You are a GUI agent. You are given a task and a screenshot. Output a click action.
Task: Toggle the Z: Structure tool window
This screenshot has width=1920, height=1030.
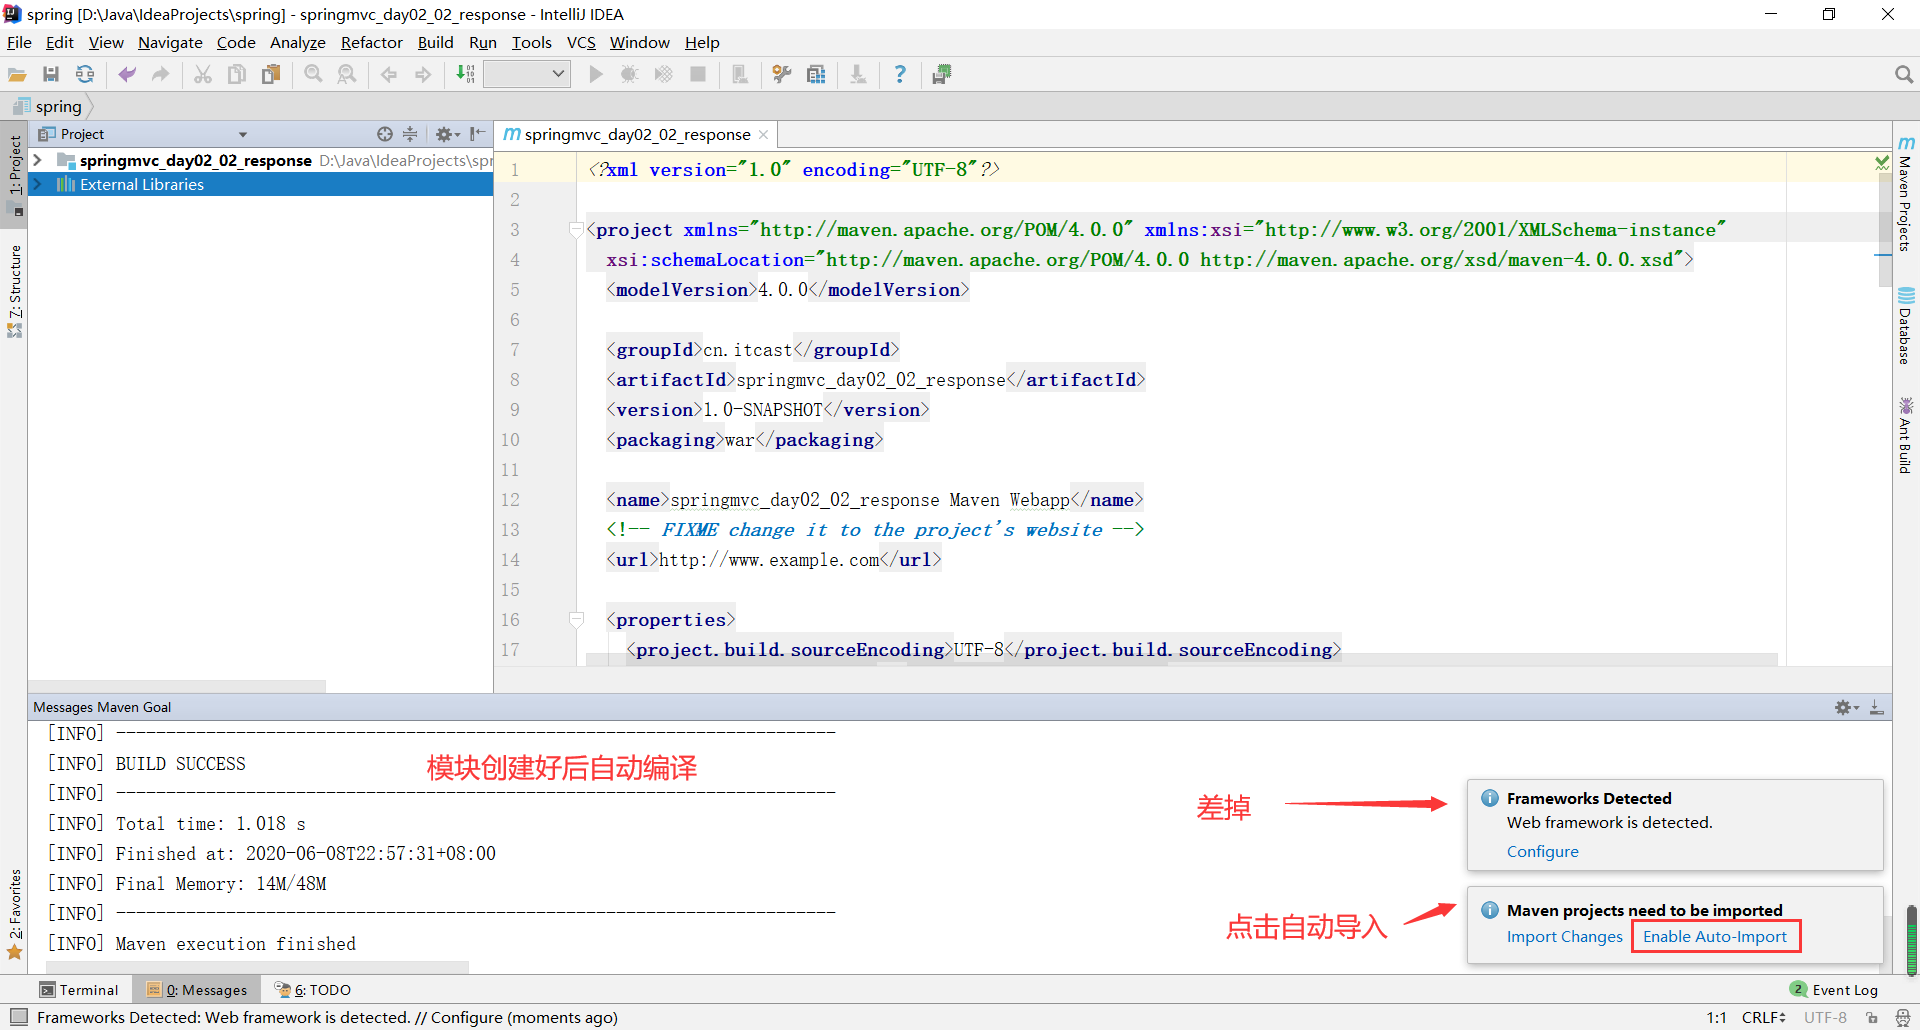pos(14,291)
